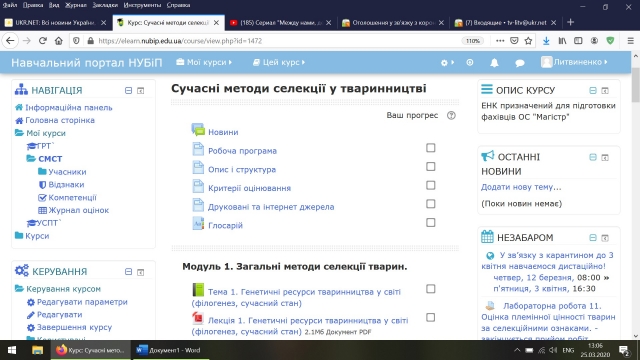This screenshot has width=640, height=360.
Task: Check the Критерії оцінювання completion box
Action: pos(431,185)
